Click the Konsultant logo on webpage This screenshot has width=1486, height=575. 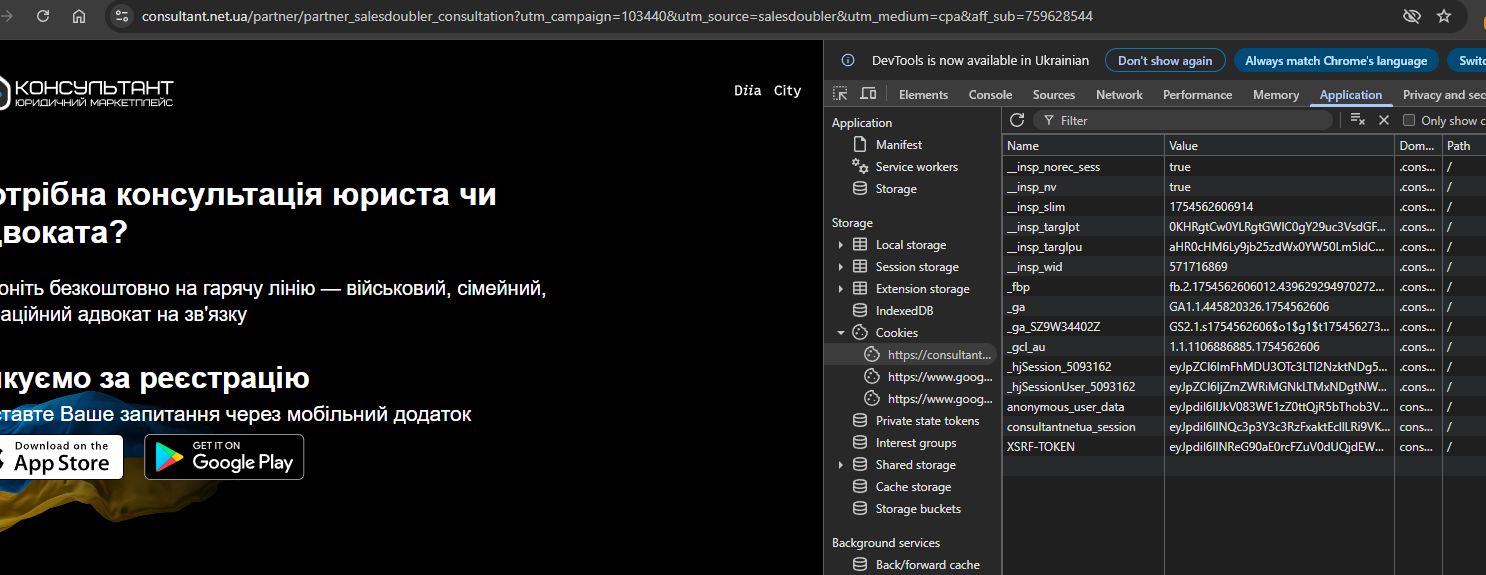coord(87,94)
